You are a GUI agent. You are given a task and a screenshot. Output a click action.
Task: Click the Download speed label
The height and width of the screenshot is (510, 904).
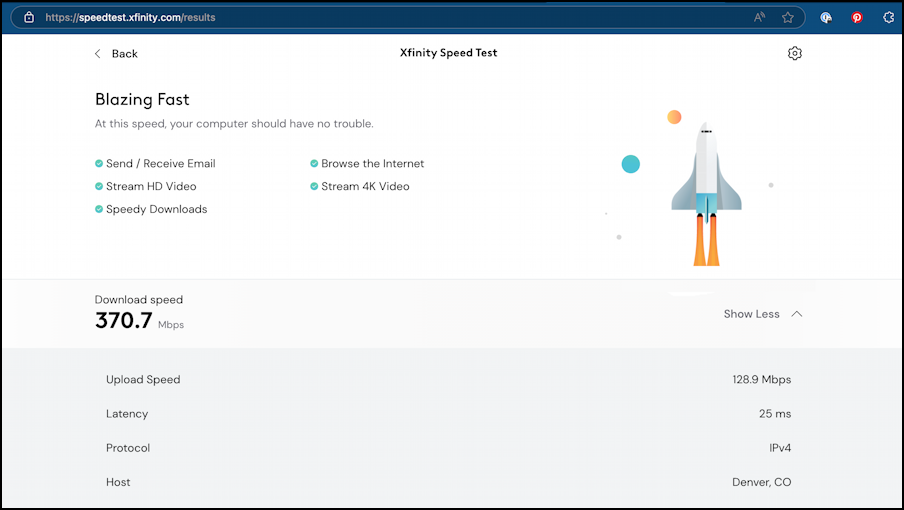click(138, 300)
